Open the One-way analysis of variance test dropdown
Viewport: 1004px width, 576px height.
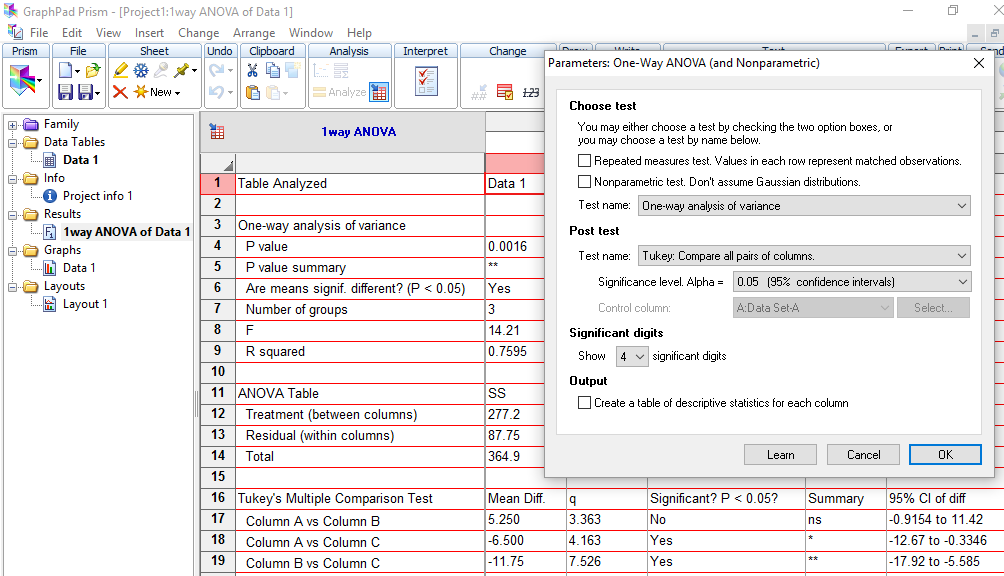[x=804, y=205]
